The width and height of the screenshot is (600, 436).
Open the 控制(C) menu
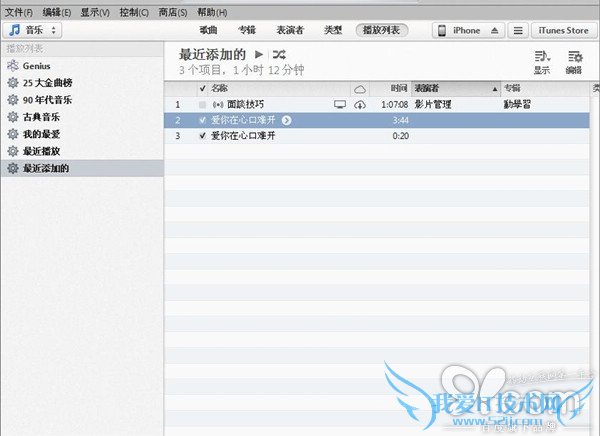coord(134,13)
